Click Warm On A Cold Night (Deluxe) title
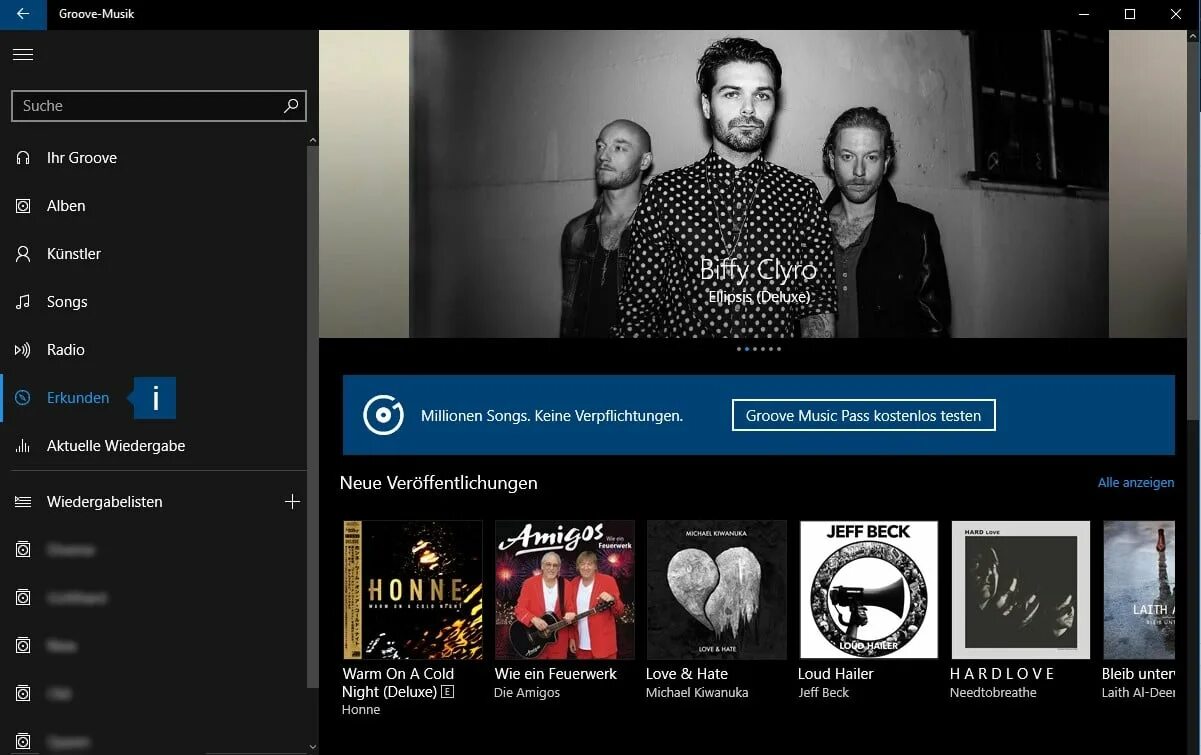This screenshot has height=755, width=1201. pos(399,683)
